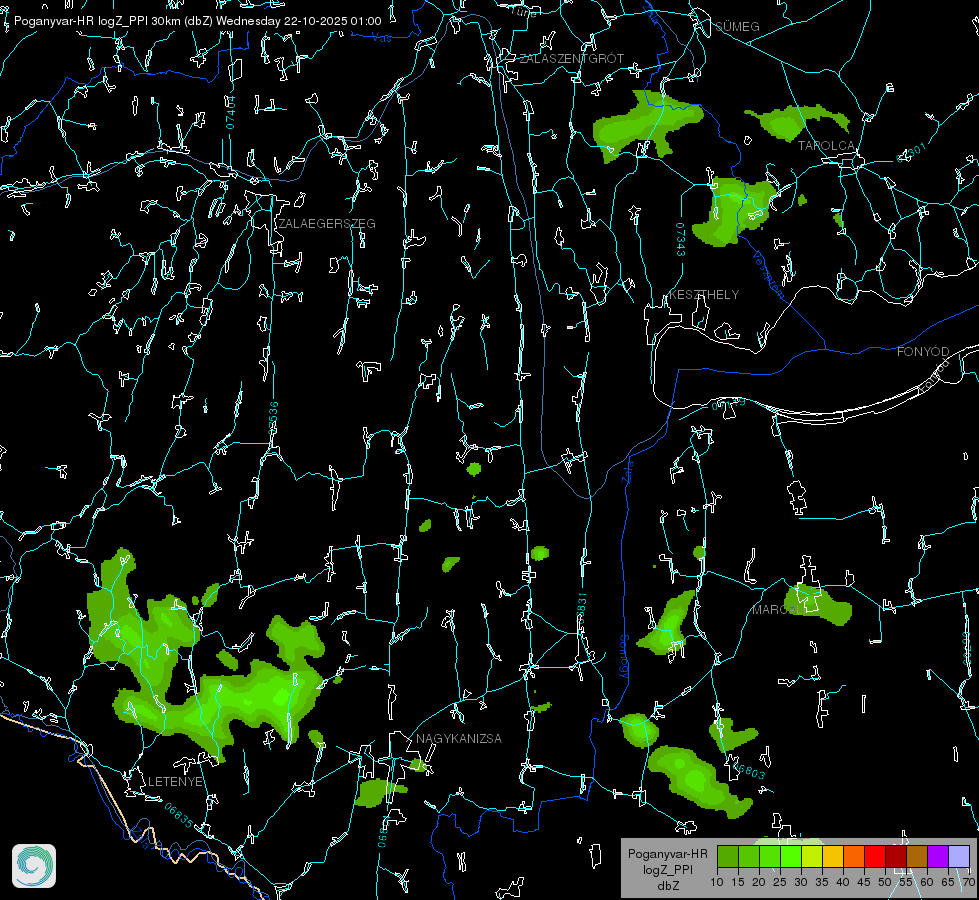979x900 pixels.
Task: Select the purple 60–65 dBZ swatch
Action: [937, 856]
